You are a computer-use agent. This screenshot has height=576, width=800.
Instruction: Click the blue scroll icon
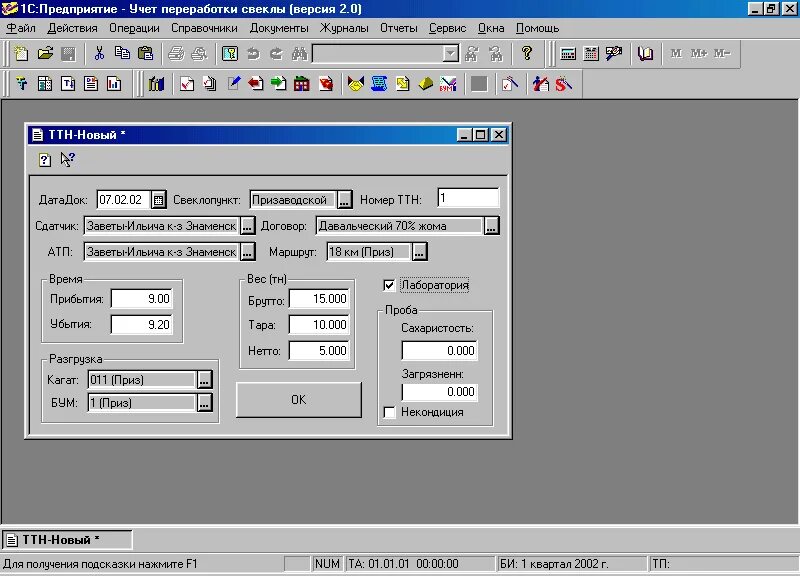click(379, 84)
